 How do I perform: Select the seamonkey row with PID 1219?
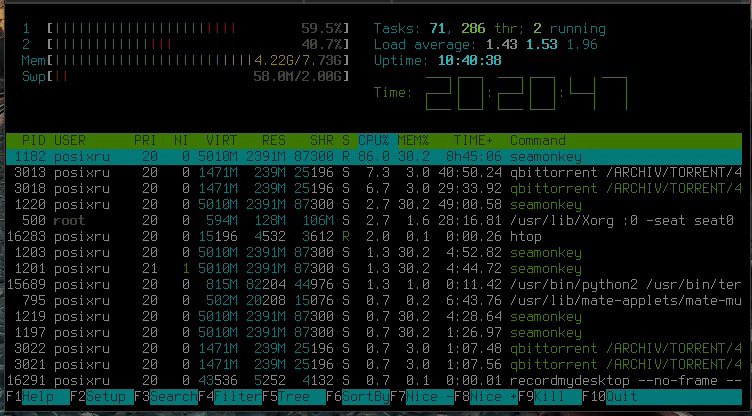point(374,317)
